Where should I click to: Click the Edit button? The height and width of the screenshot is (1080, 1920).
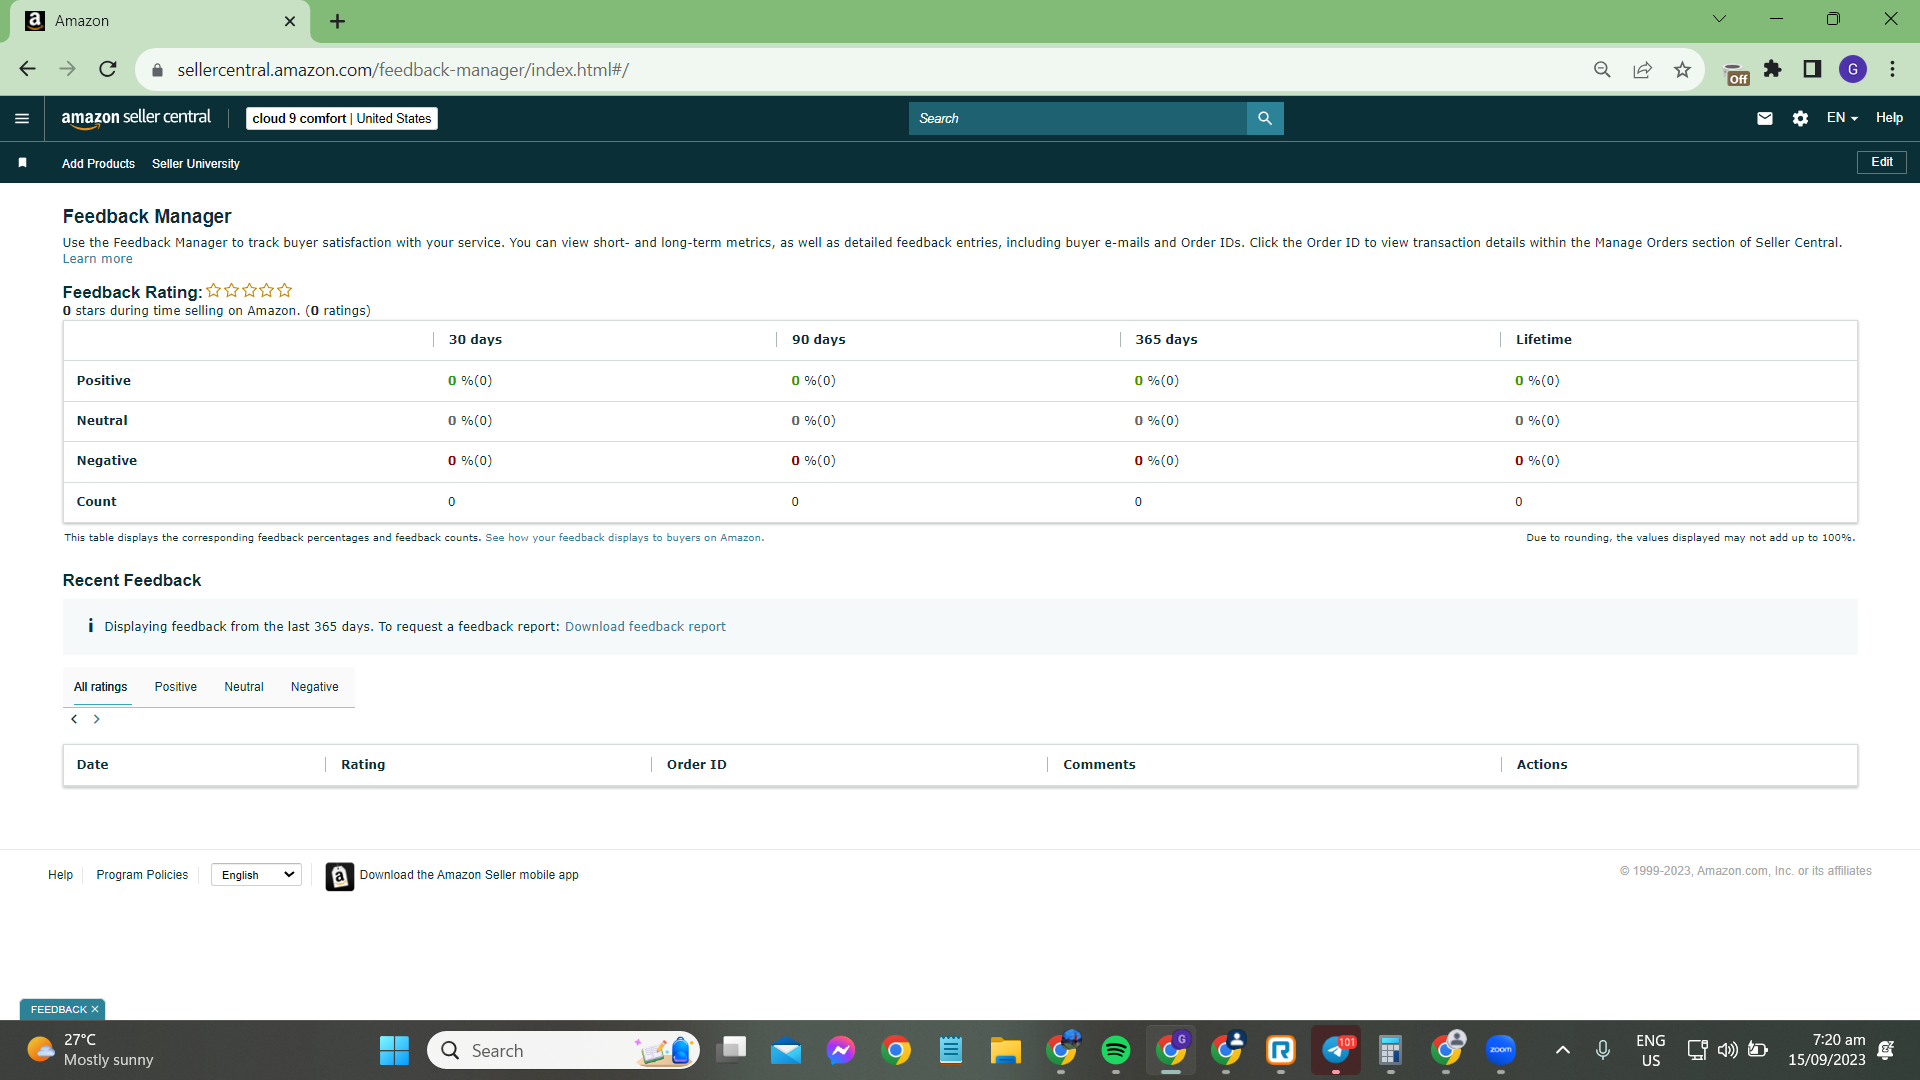[1882, 162]
